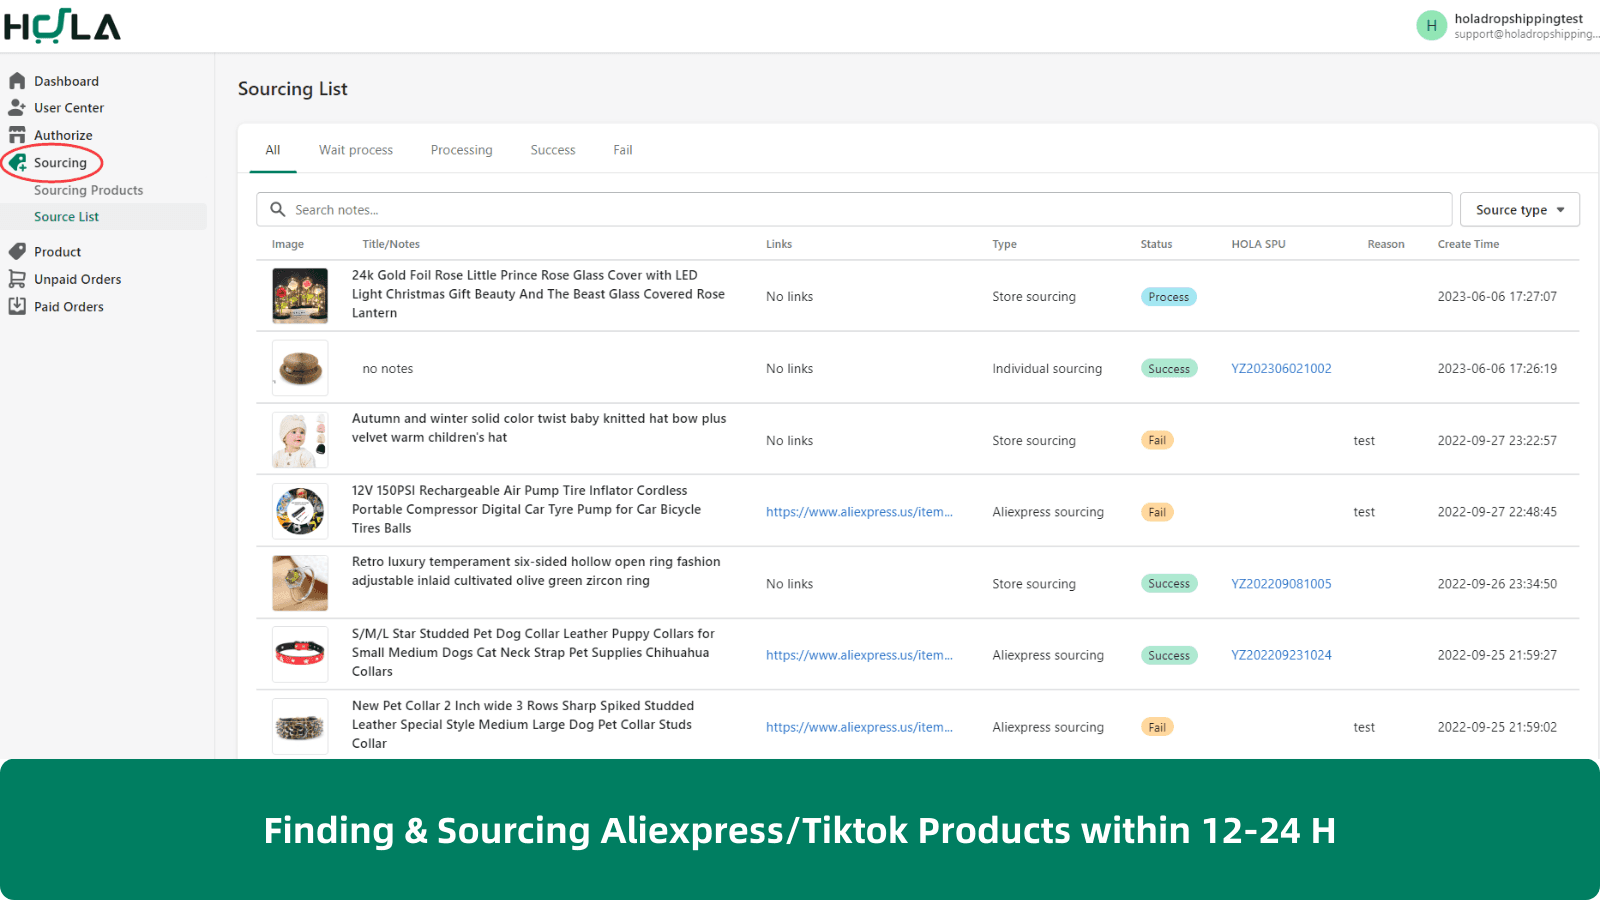Switch to the Processing tab

tap(461, 150)
